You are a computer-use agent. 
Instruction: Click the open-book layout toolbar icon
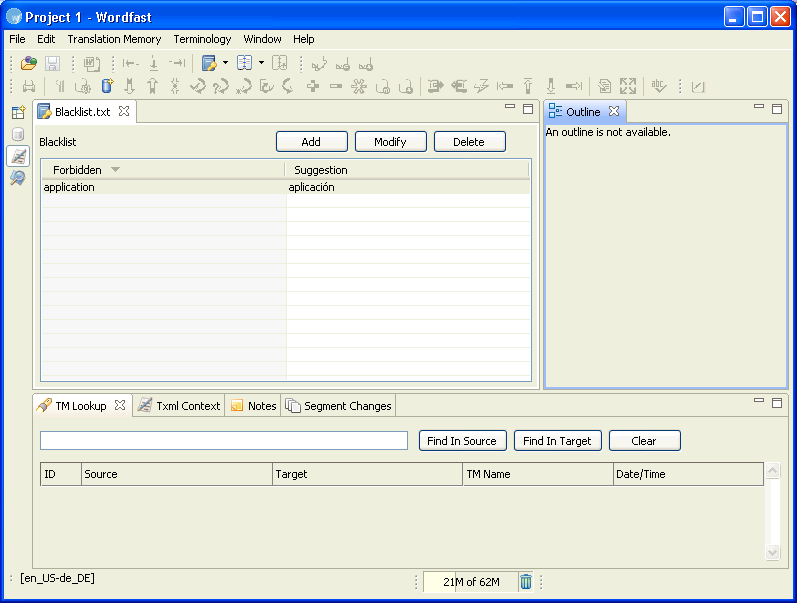244,63
